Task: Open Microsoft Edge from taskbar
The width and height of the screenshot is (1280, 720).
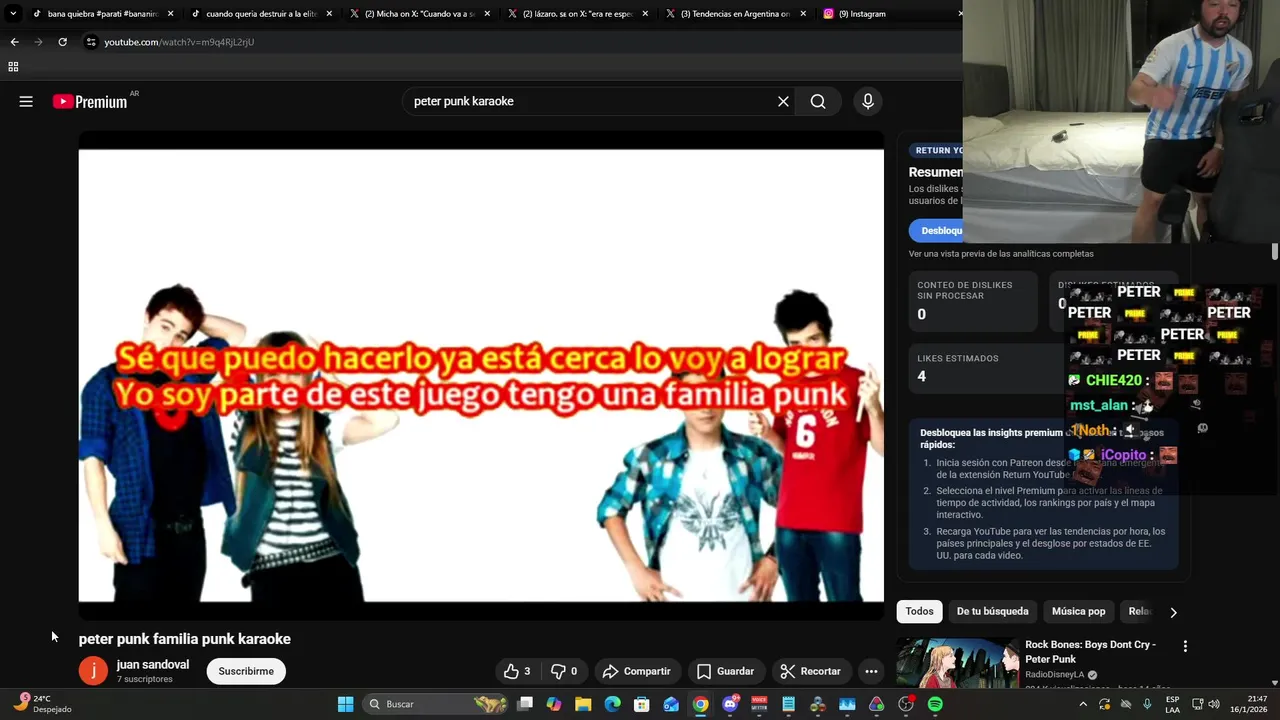Action: (613, 704)
